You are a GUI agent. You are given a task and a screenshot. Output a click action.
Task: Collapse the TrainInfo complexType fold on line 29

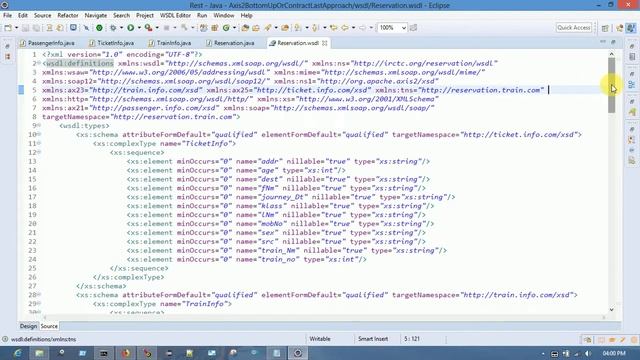pos(39,304)
